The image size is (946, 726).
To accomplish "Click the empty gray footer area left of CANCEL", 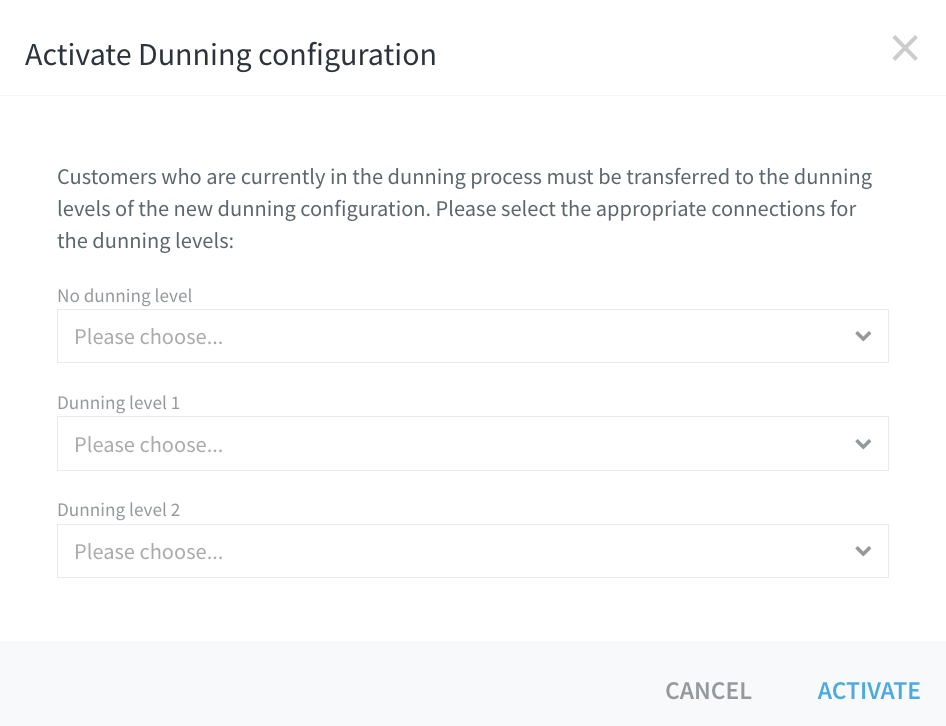I will click(326, 684).
